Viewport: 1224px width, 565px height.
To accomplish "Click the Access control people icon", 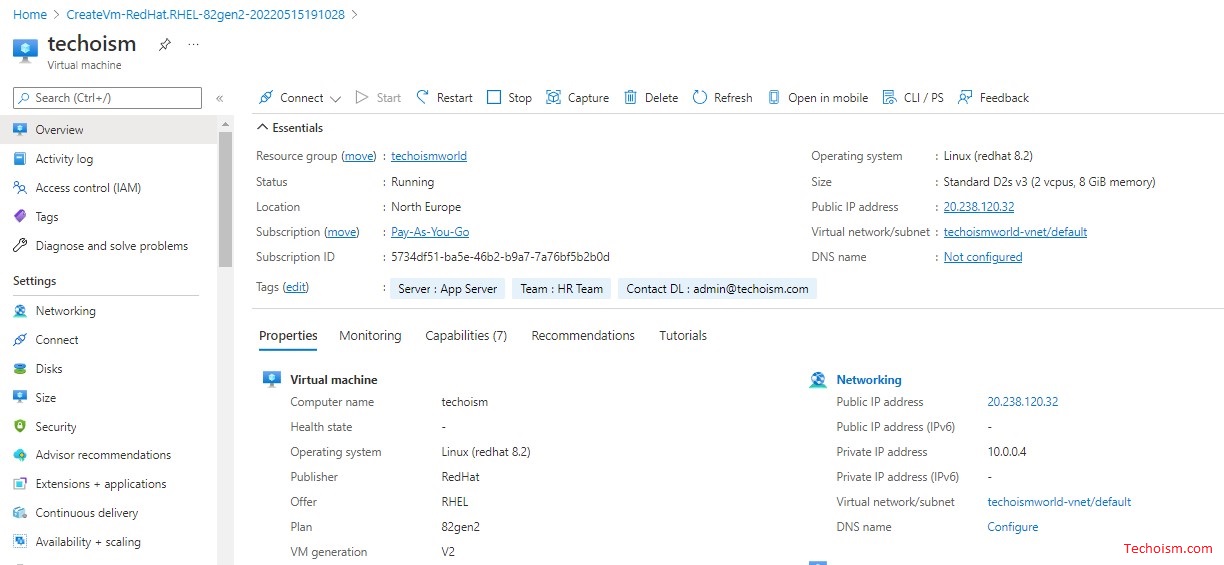I will 19,188.
